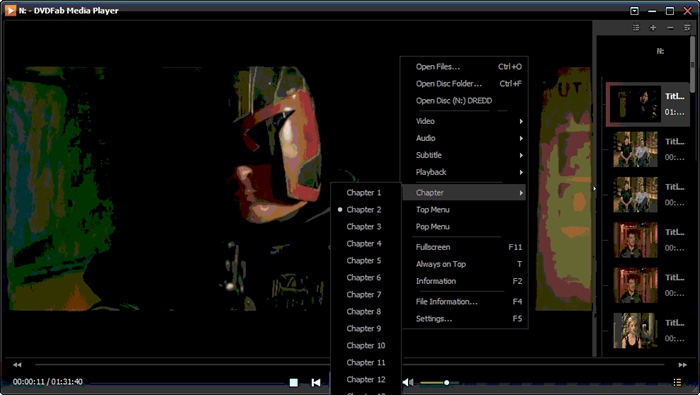Enable Fullscreen from the menu
Screen dimensions: 700x395
[464, 247]
